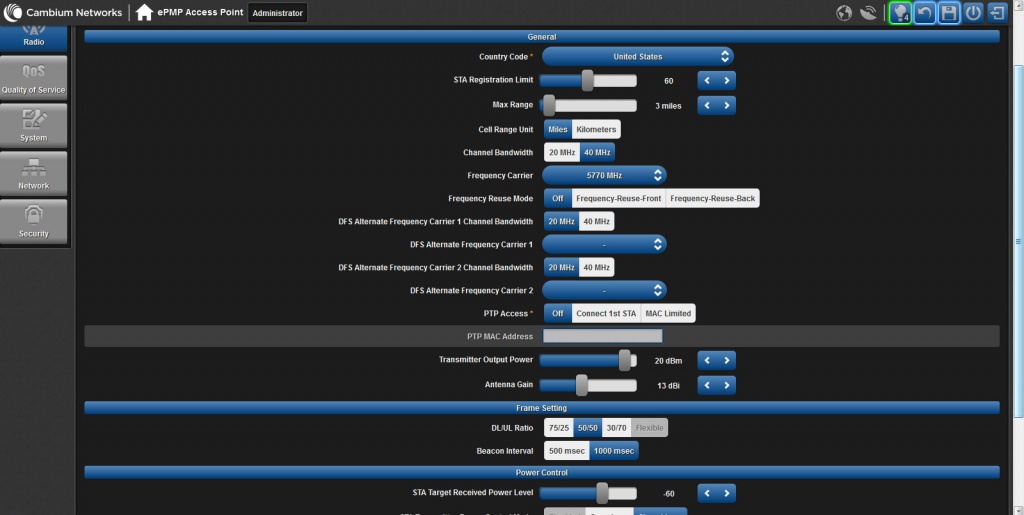Select 20 MHz Channel Bandwidth
The image size is (1024, 515).
coord(561,152)
